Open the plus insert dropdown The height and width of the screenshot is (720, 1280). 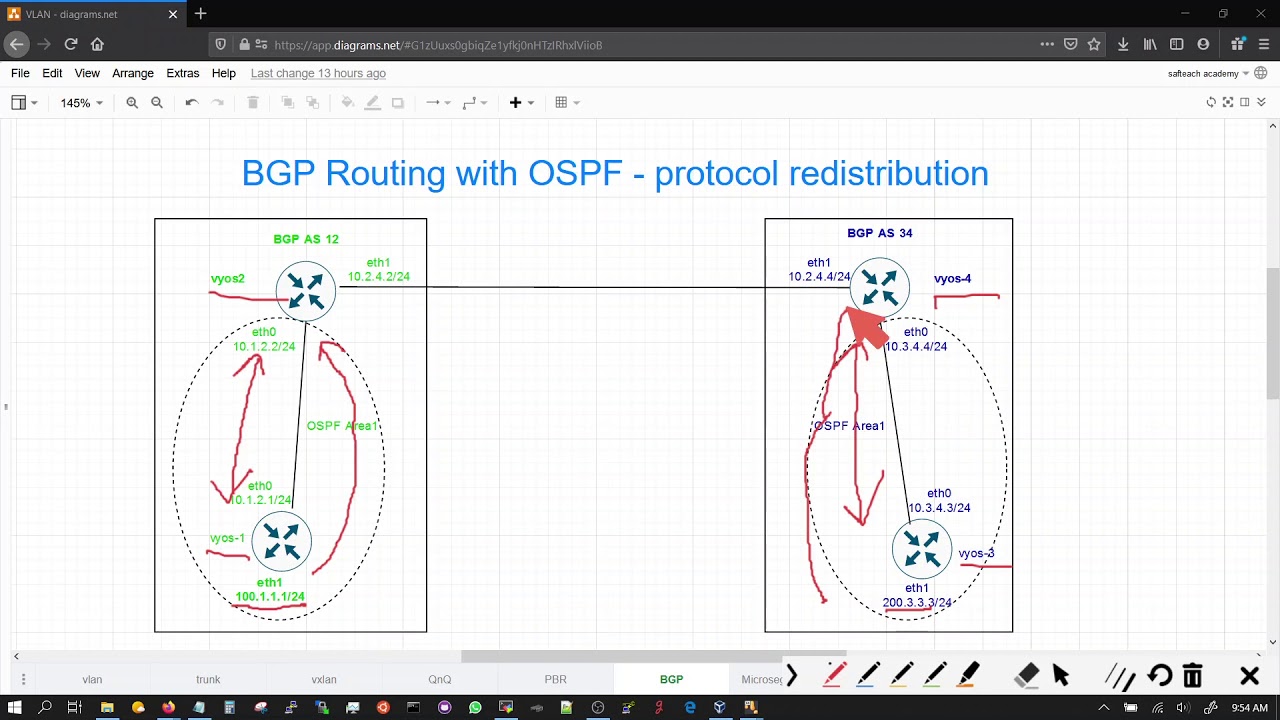tap(522, 103)
